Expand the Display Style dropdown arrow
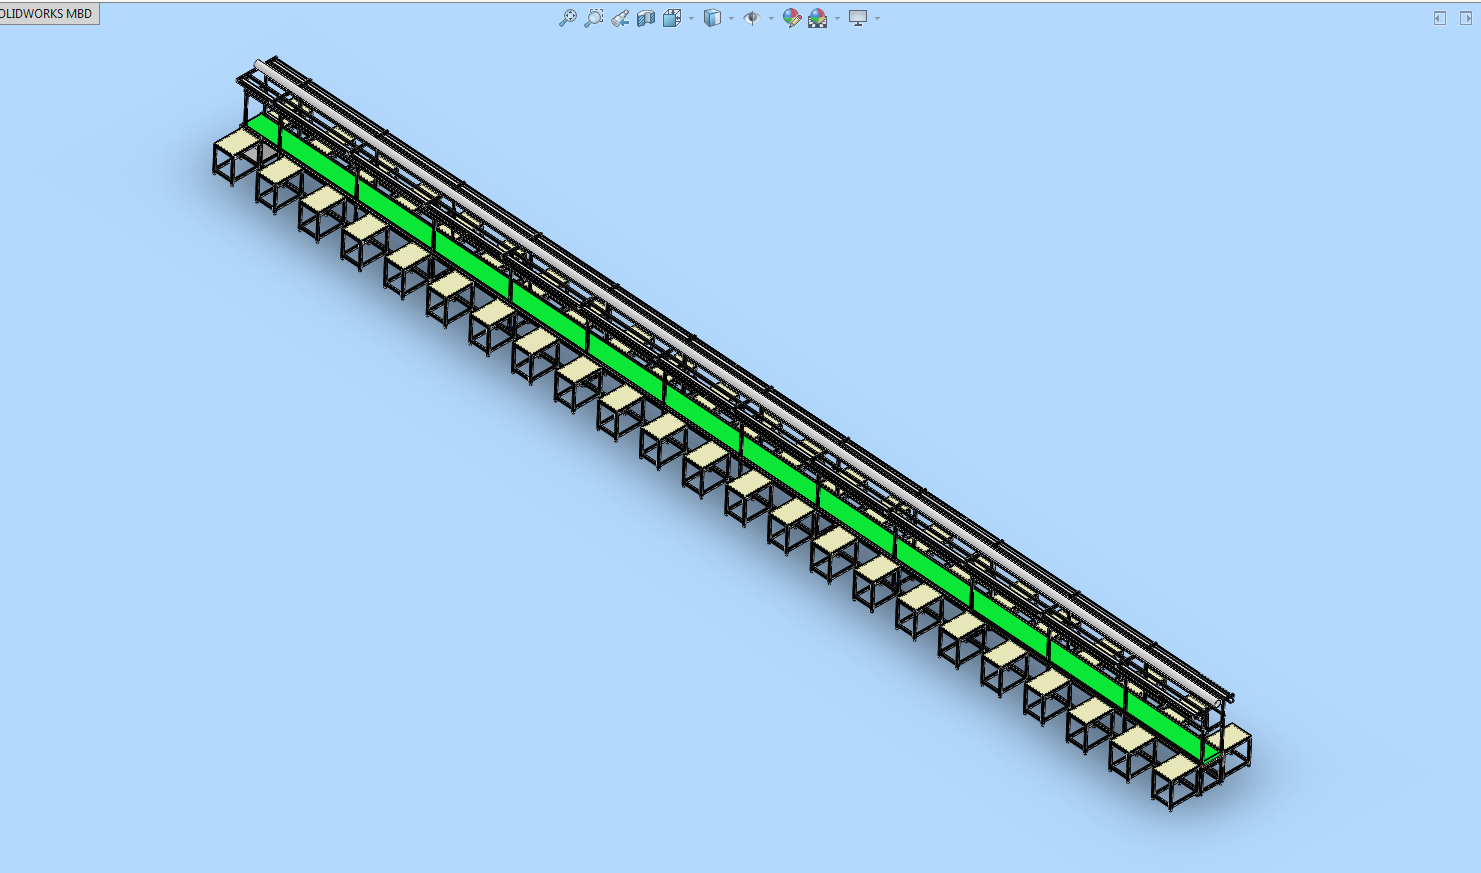This screenshot has height=873, width=1481. point(731,18)
